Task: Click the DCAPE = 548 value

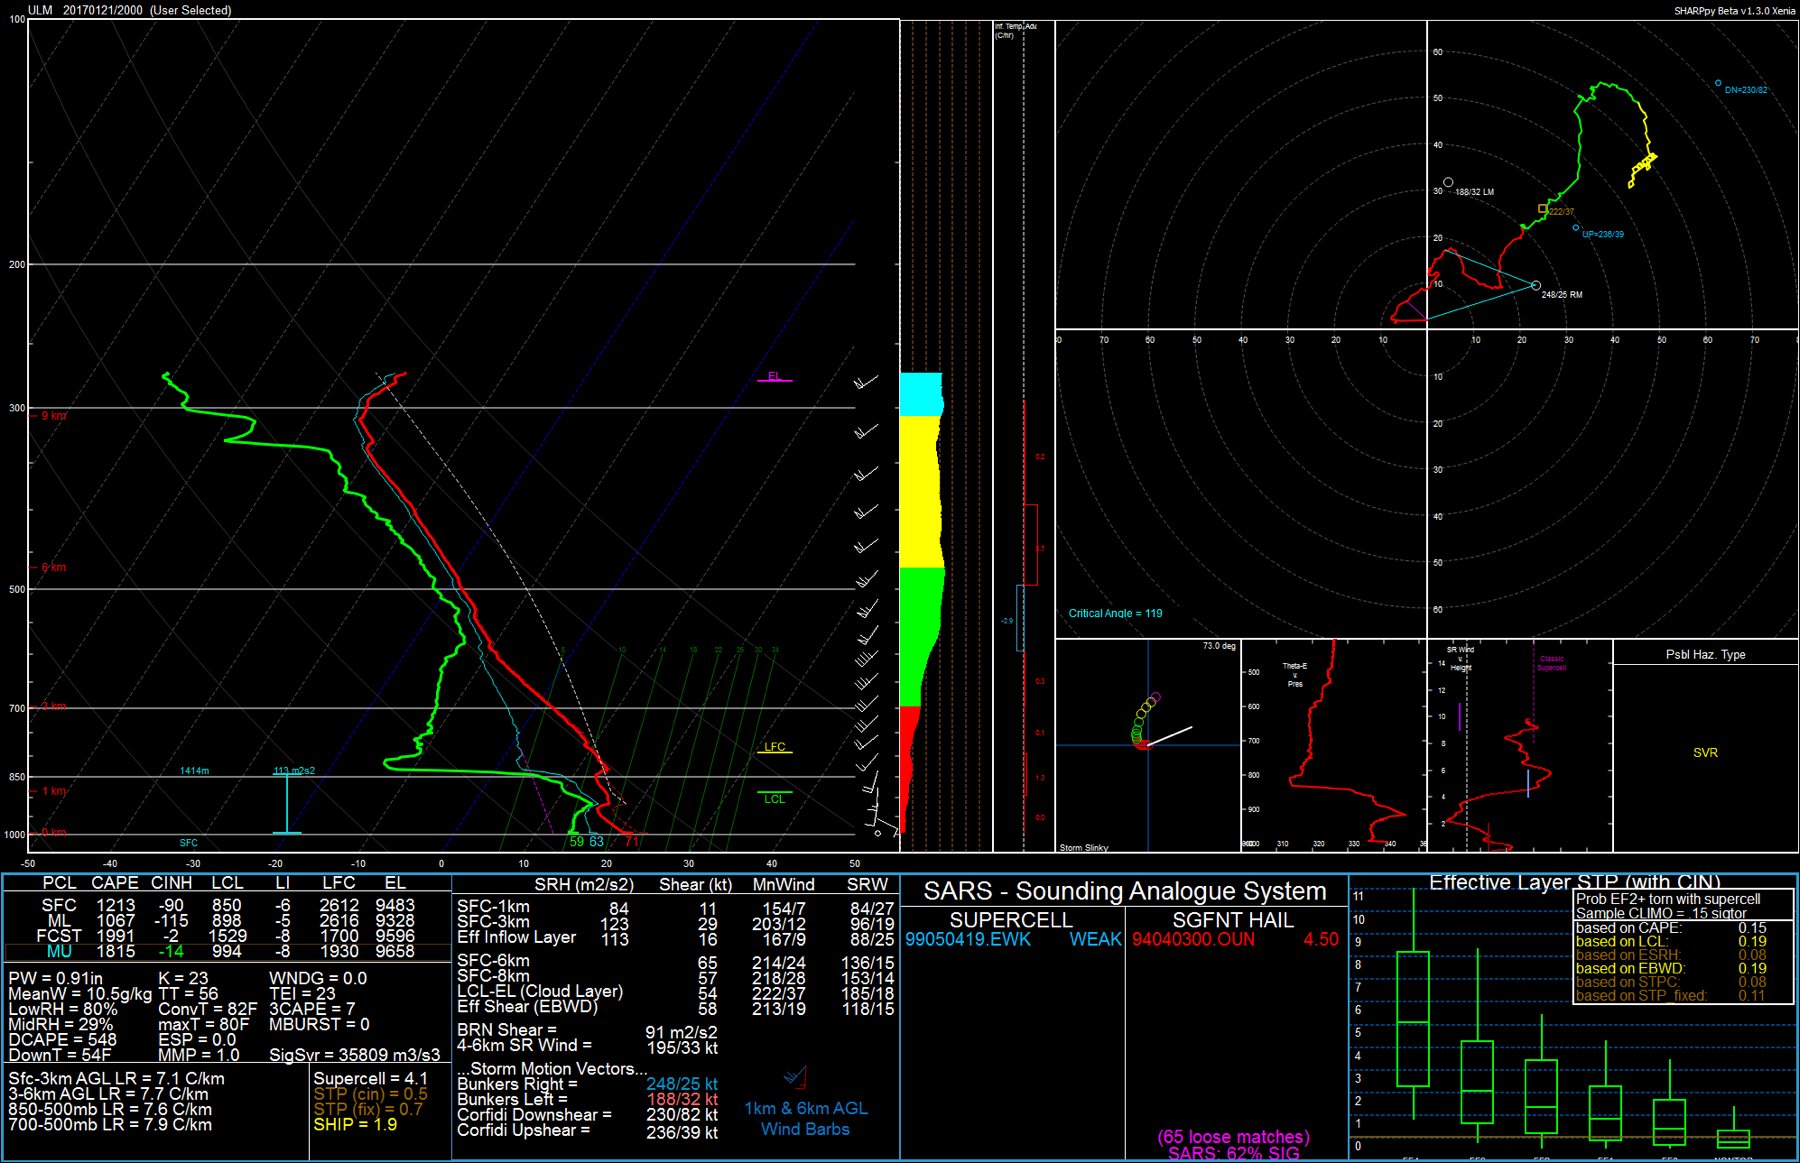Action: (63, 1040)
